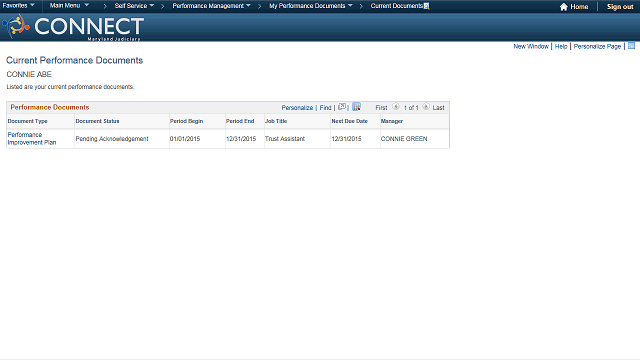The height and width of the screenshot is (360, 640).
Task: Sort by Document Status column header
Action: pyautogui.click(x=97, y=121)
